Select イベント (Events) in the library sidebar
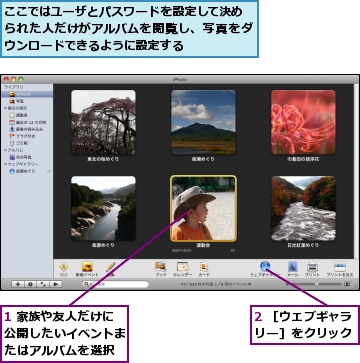Image resolution: width=360 pixels, height=363 pixels. (27, 94)
